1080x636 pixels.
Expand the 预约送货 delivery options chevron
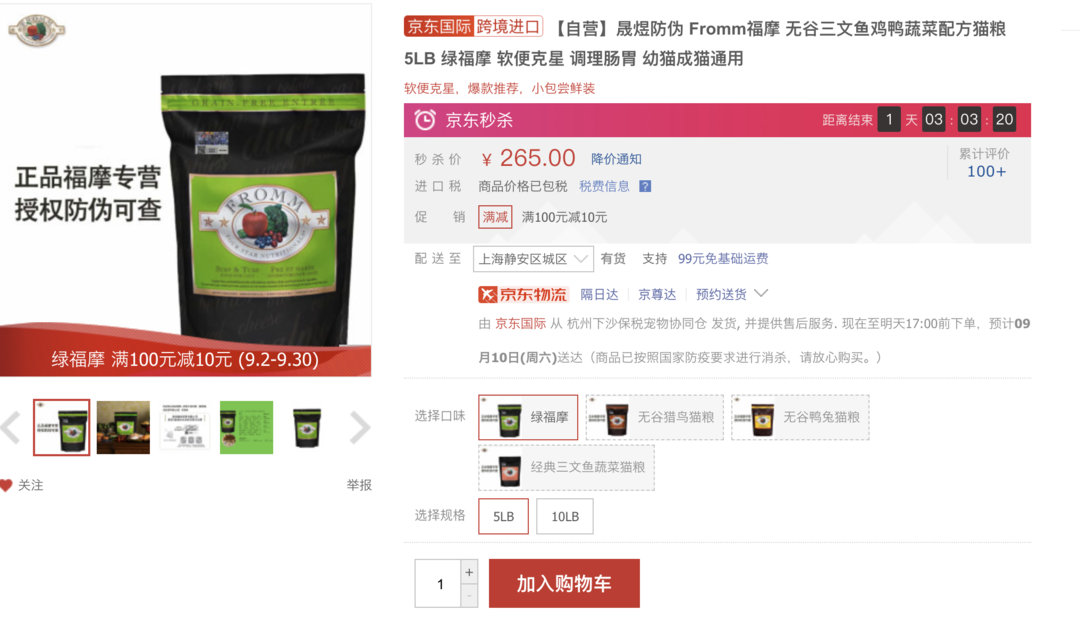(x=761, y=294)
